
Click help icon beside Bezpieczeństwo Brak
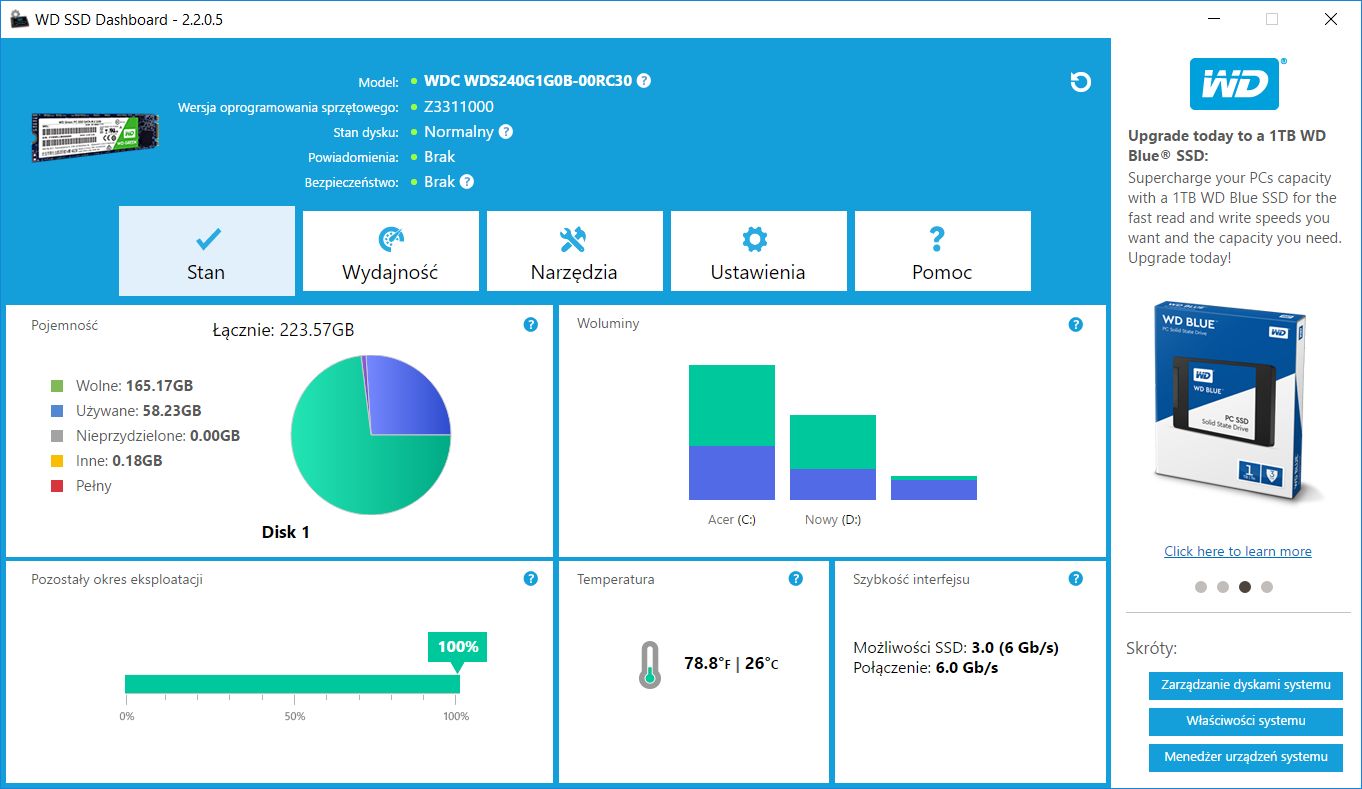point(467,182)
